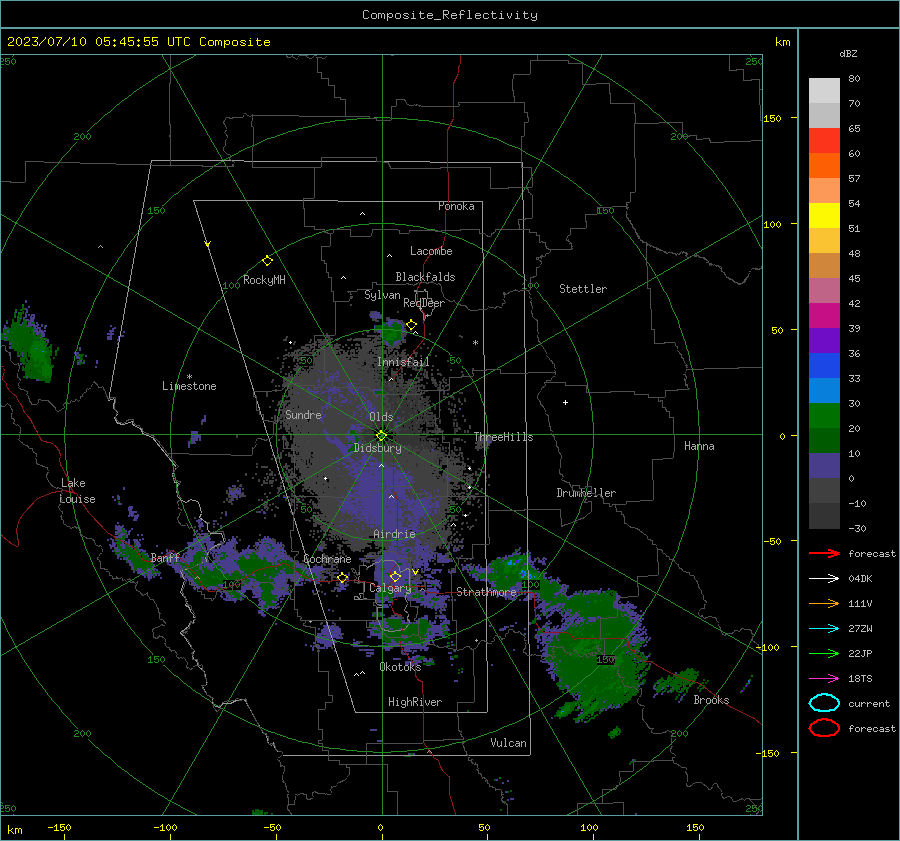Screen dimensions: 900x841
Task: Click the Drumheller town label
Action: coord(586,493)
